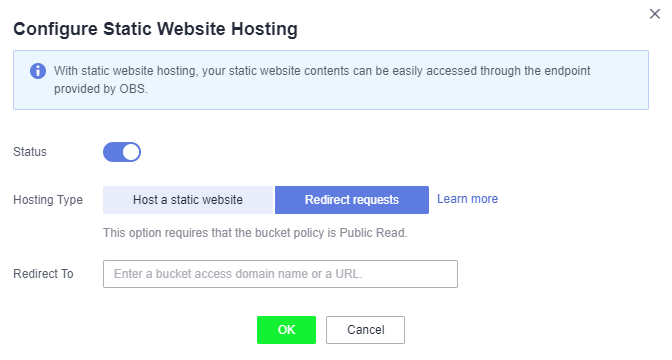Click the Hosting Type label
This screenshot has width=672, height=360.
(48, 200)
